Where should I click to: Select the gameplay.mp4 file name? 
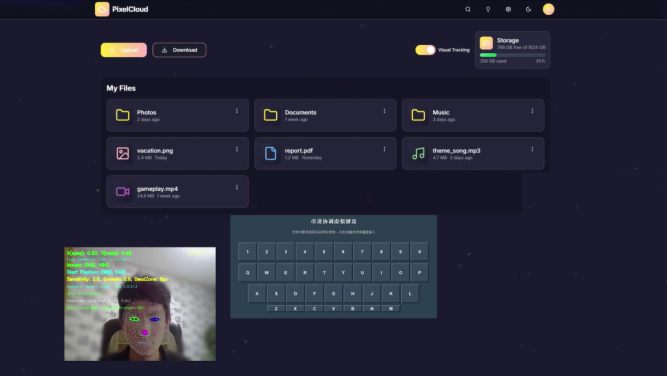click(x=157, y=189)
